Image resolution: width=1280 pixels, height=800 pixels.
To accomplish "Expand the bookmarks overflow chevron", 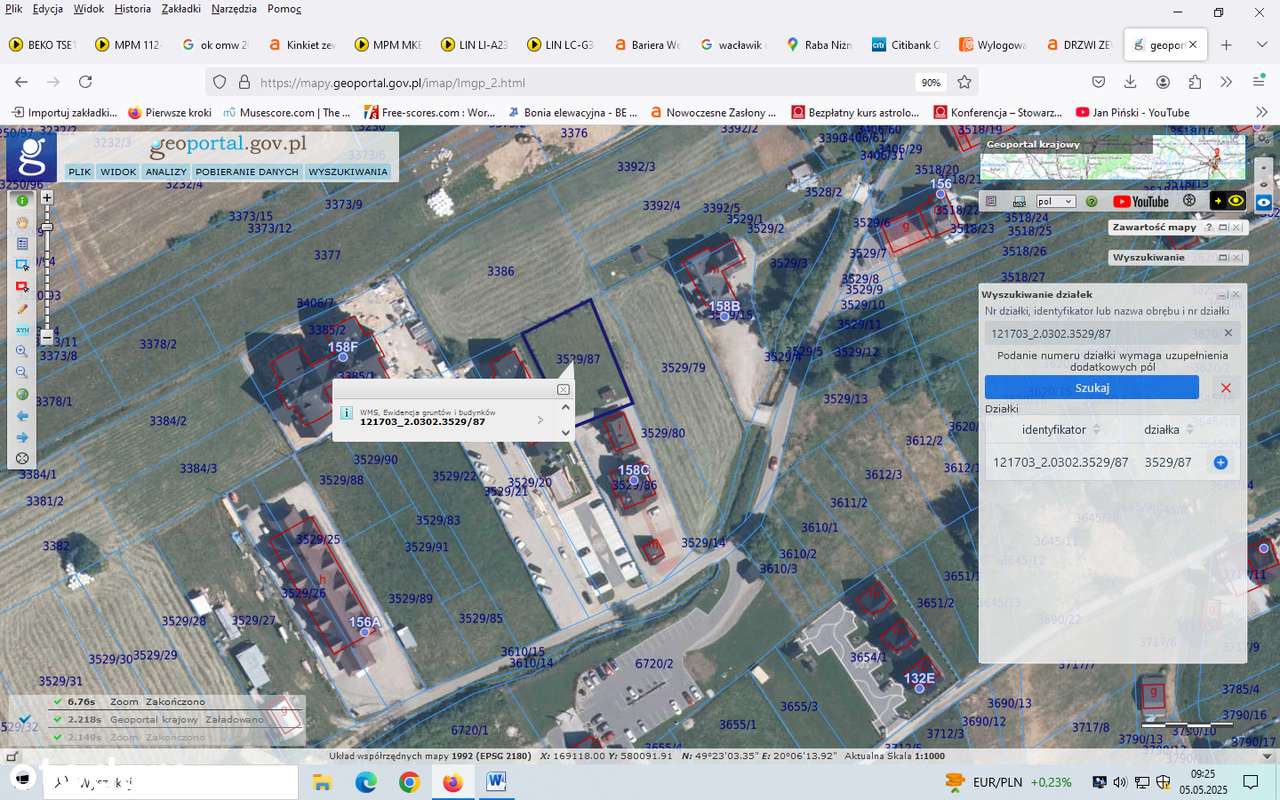I will coord(1260,112).
